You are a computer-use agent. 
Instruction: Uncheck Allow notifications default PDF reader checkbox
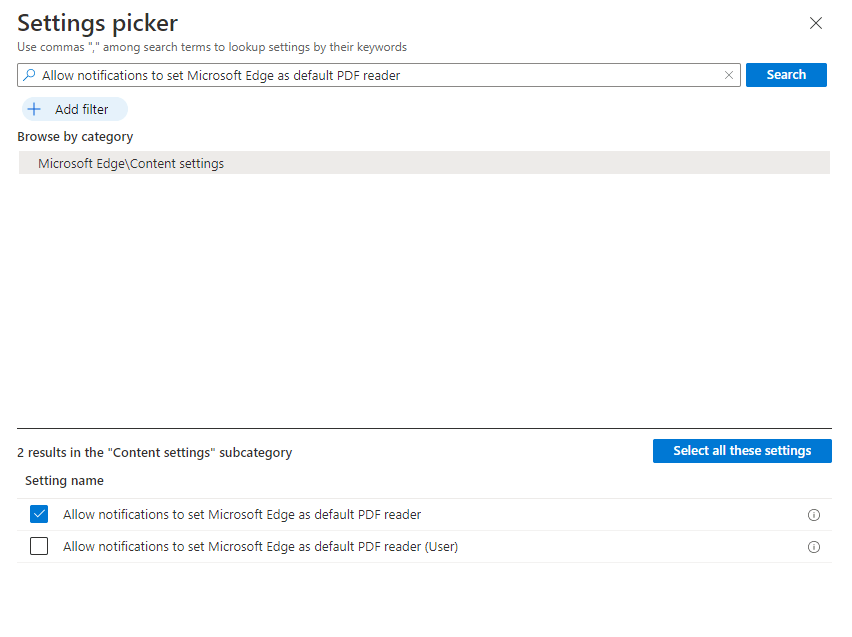pyautogui.click(x=39, y=515)
